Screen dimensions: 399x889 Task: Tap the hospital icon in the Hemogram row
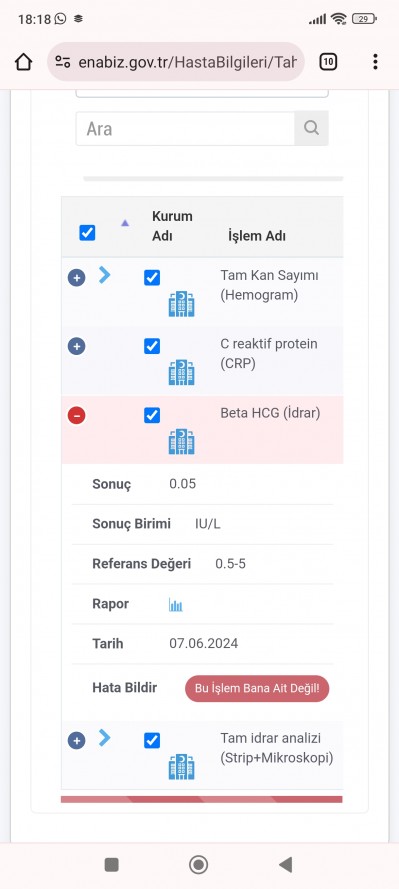[x=181, y=304]
